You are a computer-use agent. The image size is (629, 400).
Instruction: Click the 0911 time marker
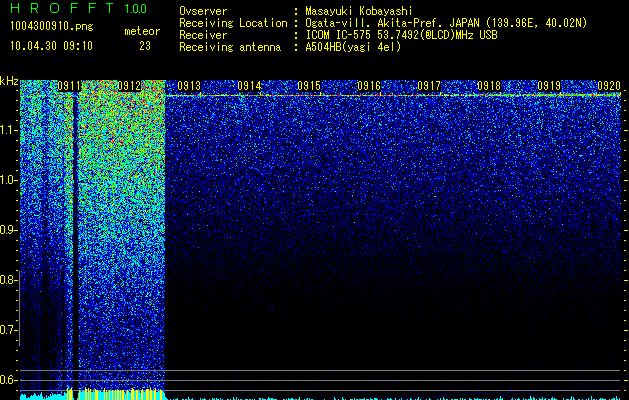click(69, 86)
